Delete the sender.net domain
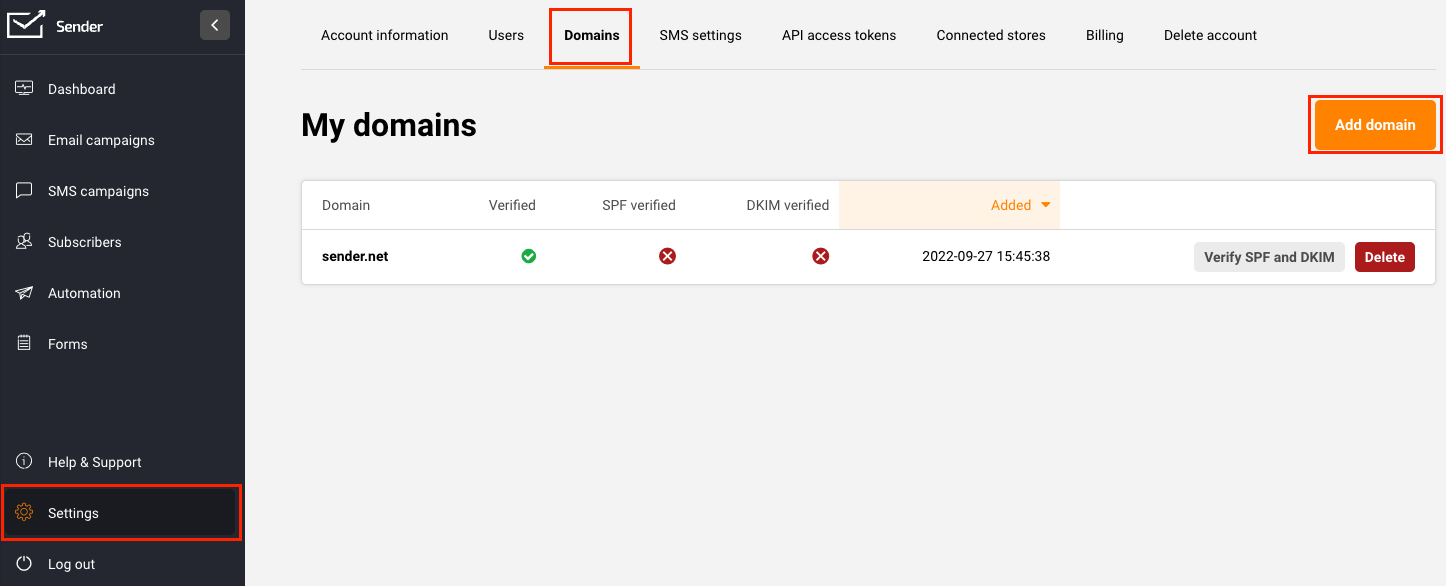 (1385, 257)
